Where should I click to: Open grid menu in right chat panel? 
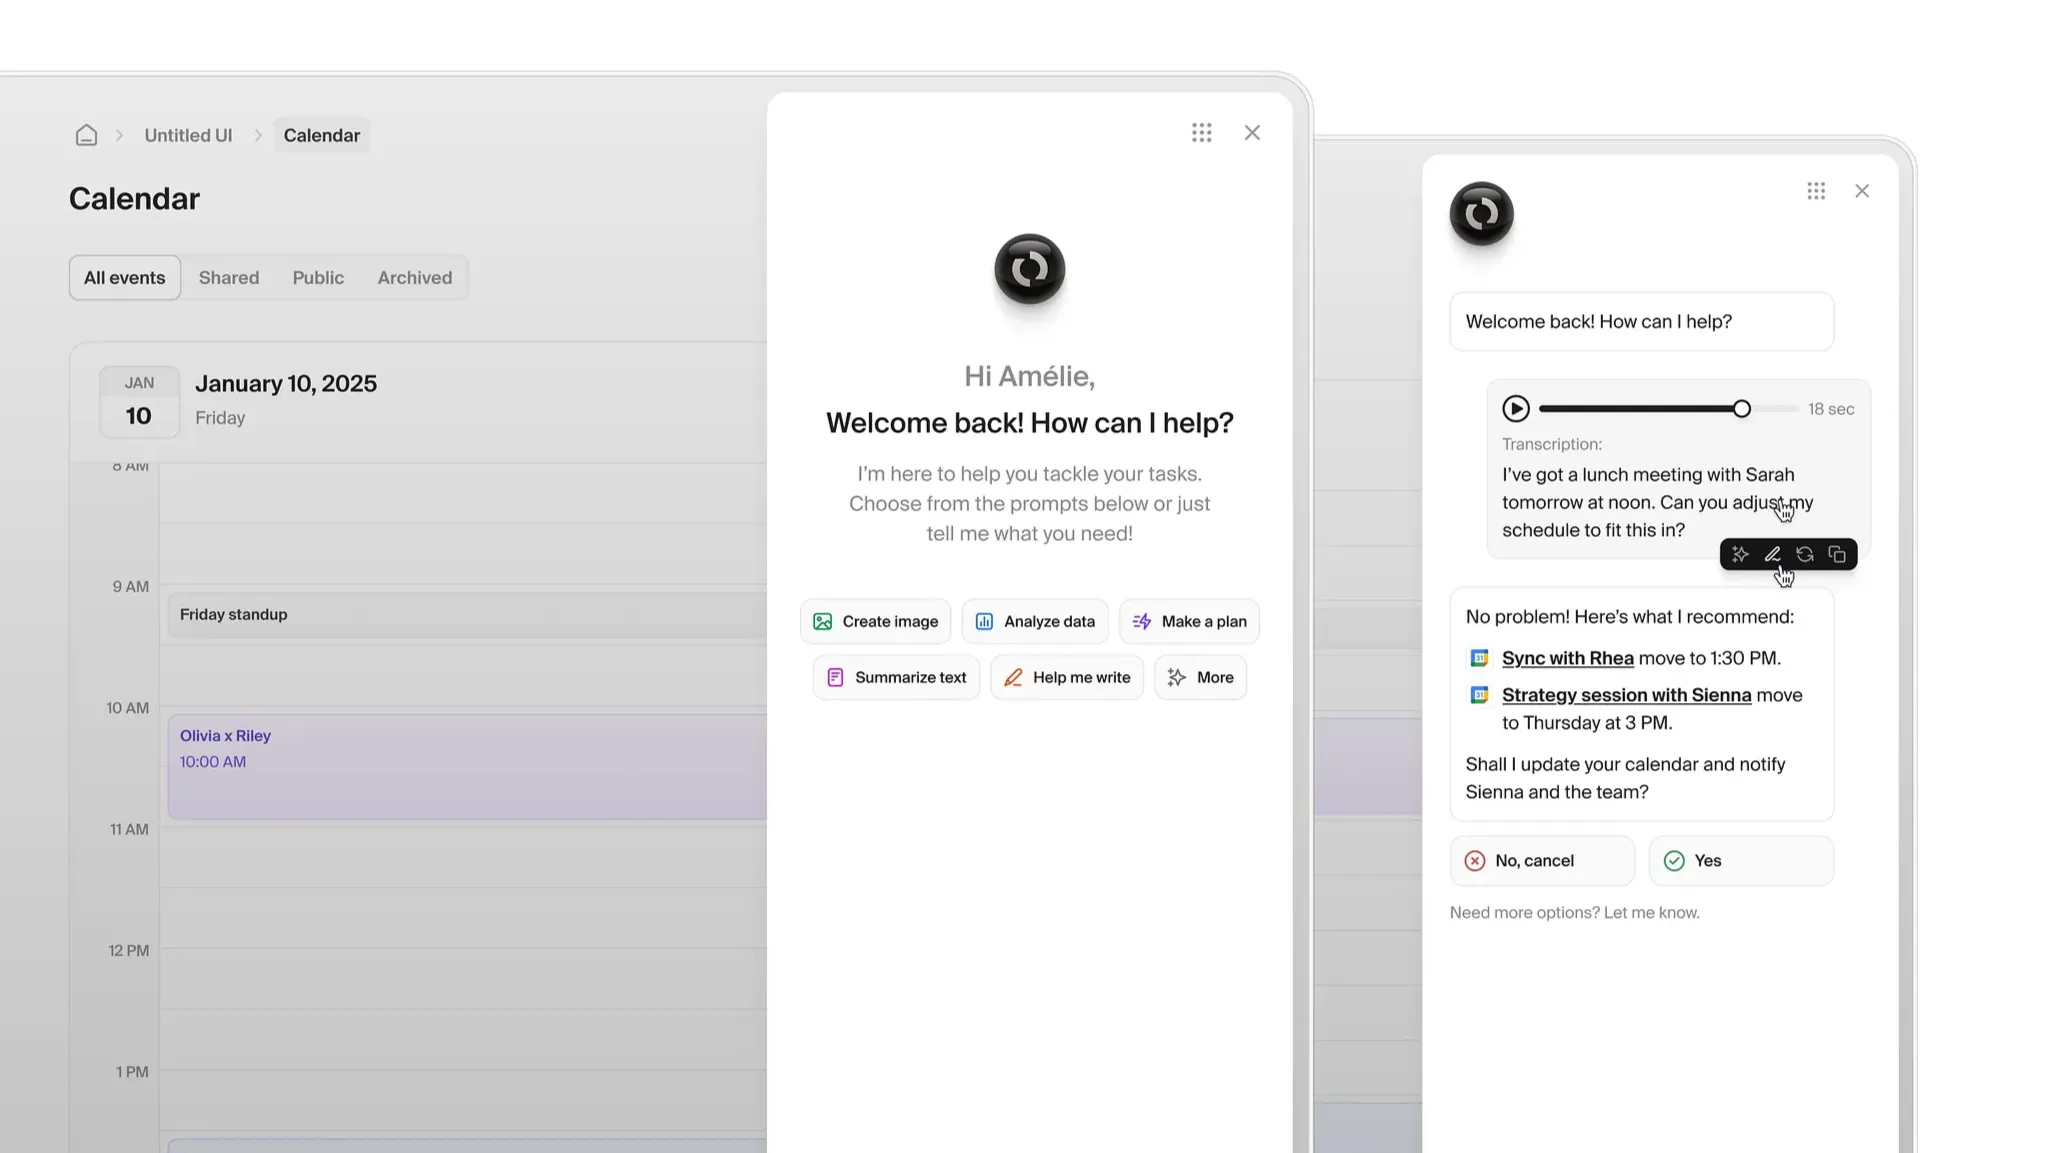click(x=1816, y=191)
